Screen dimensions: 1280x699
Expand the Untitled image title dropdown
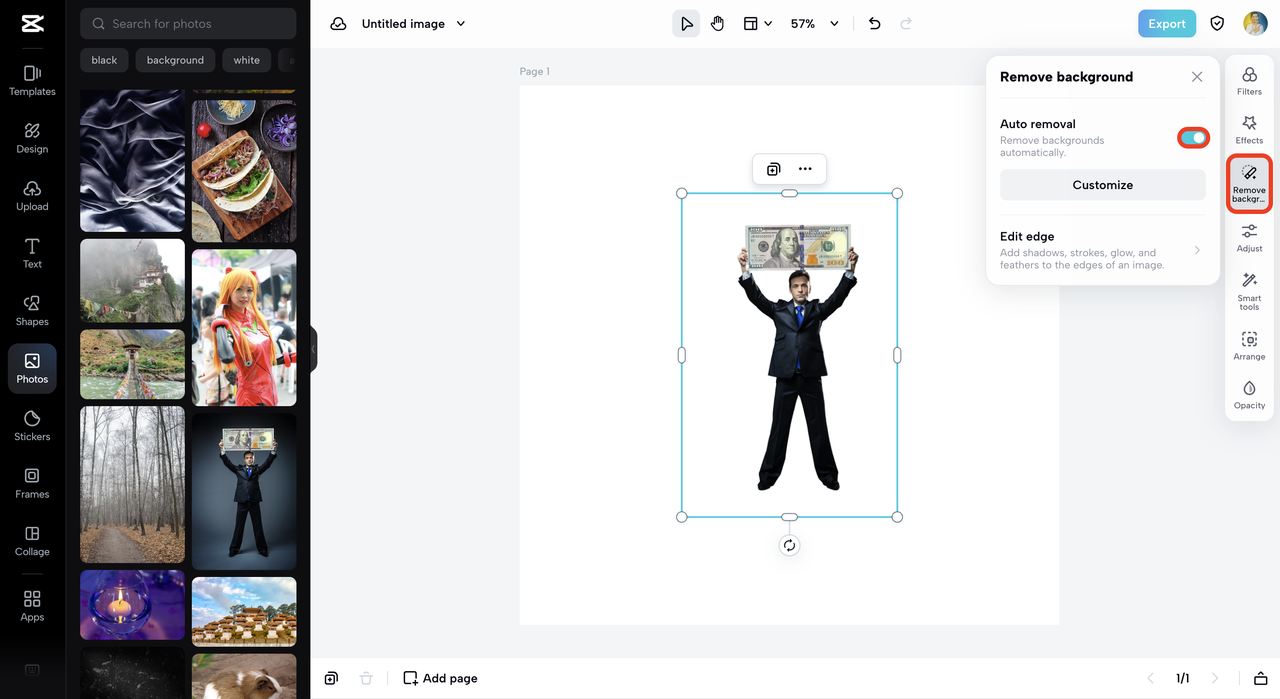click(461, 24)
